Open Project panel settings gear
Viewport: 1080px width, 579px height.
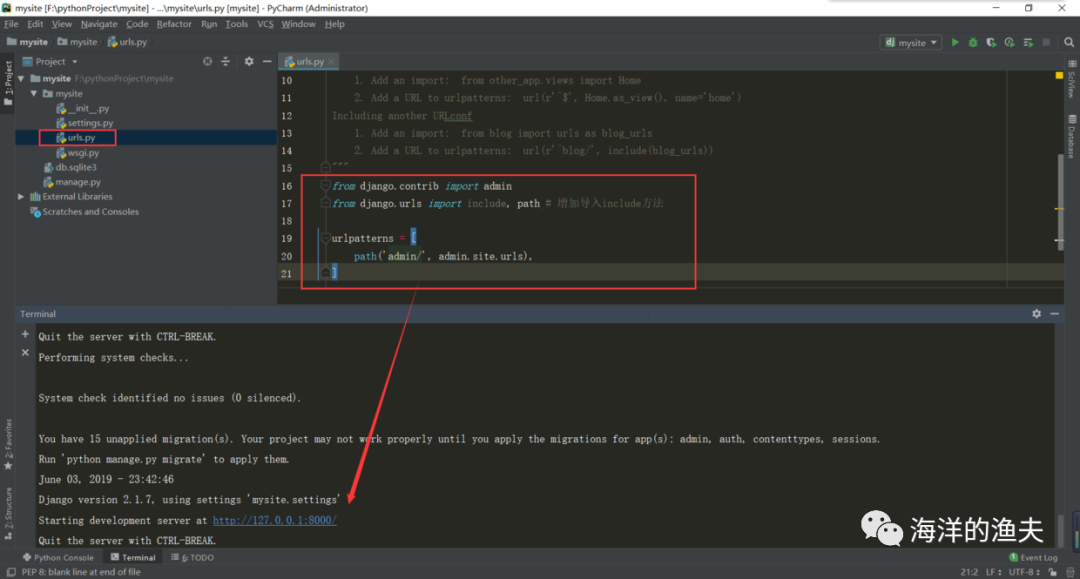[249, 61]
